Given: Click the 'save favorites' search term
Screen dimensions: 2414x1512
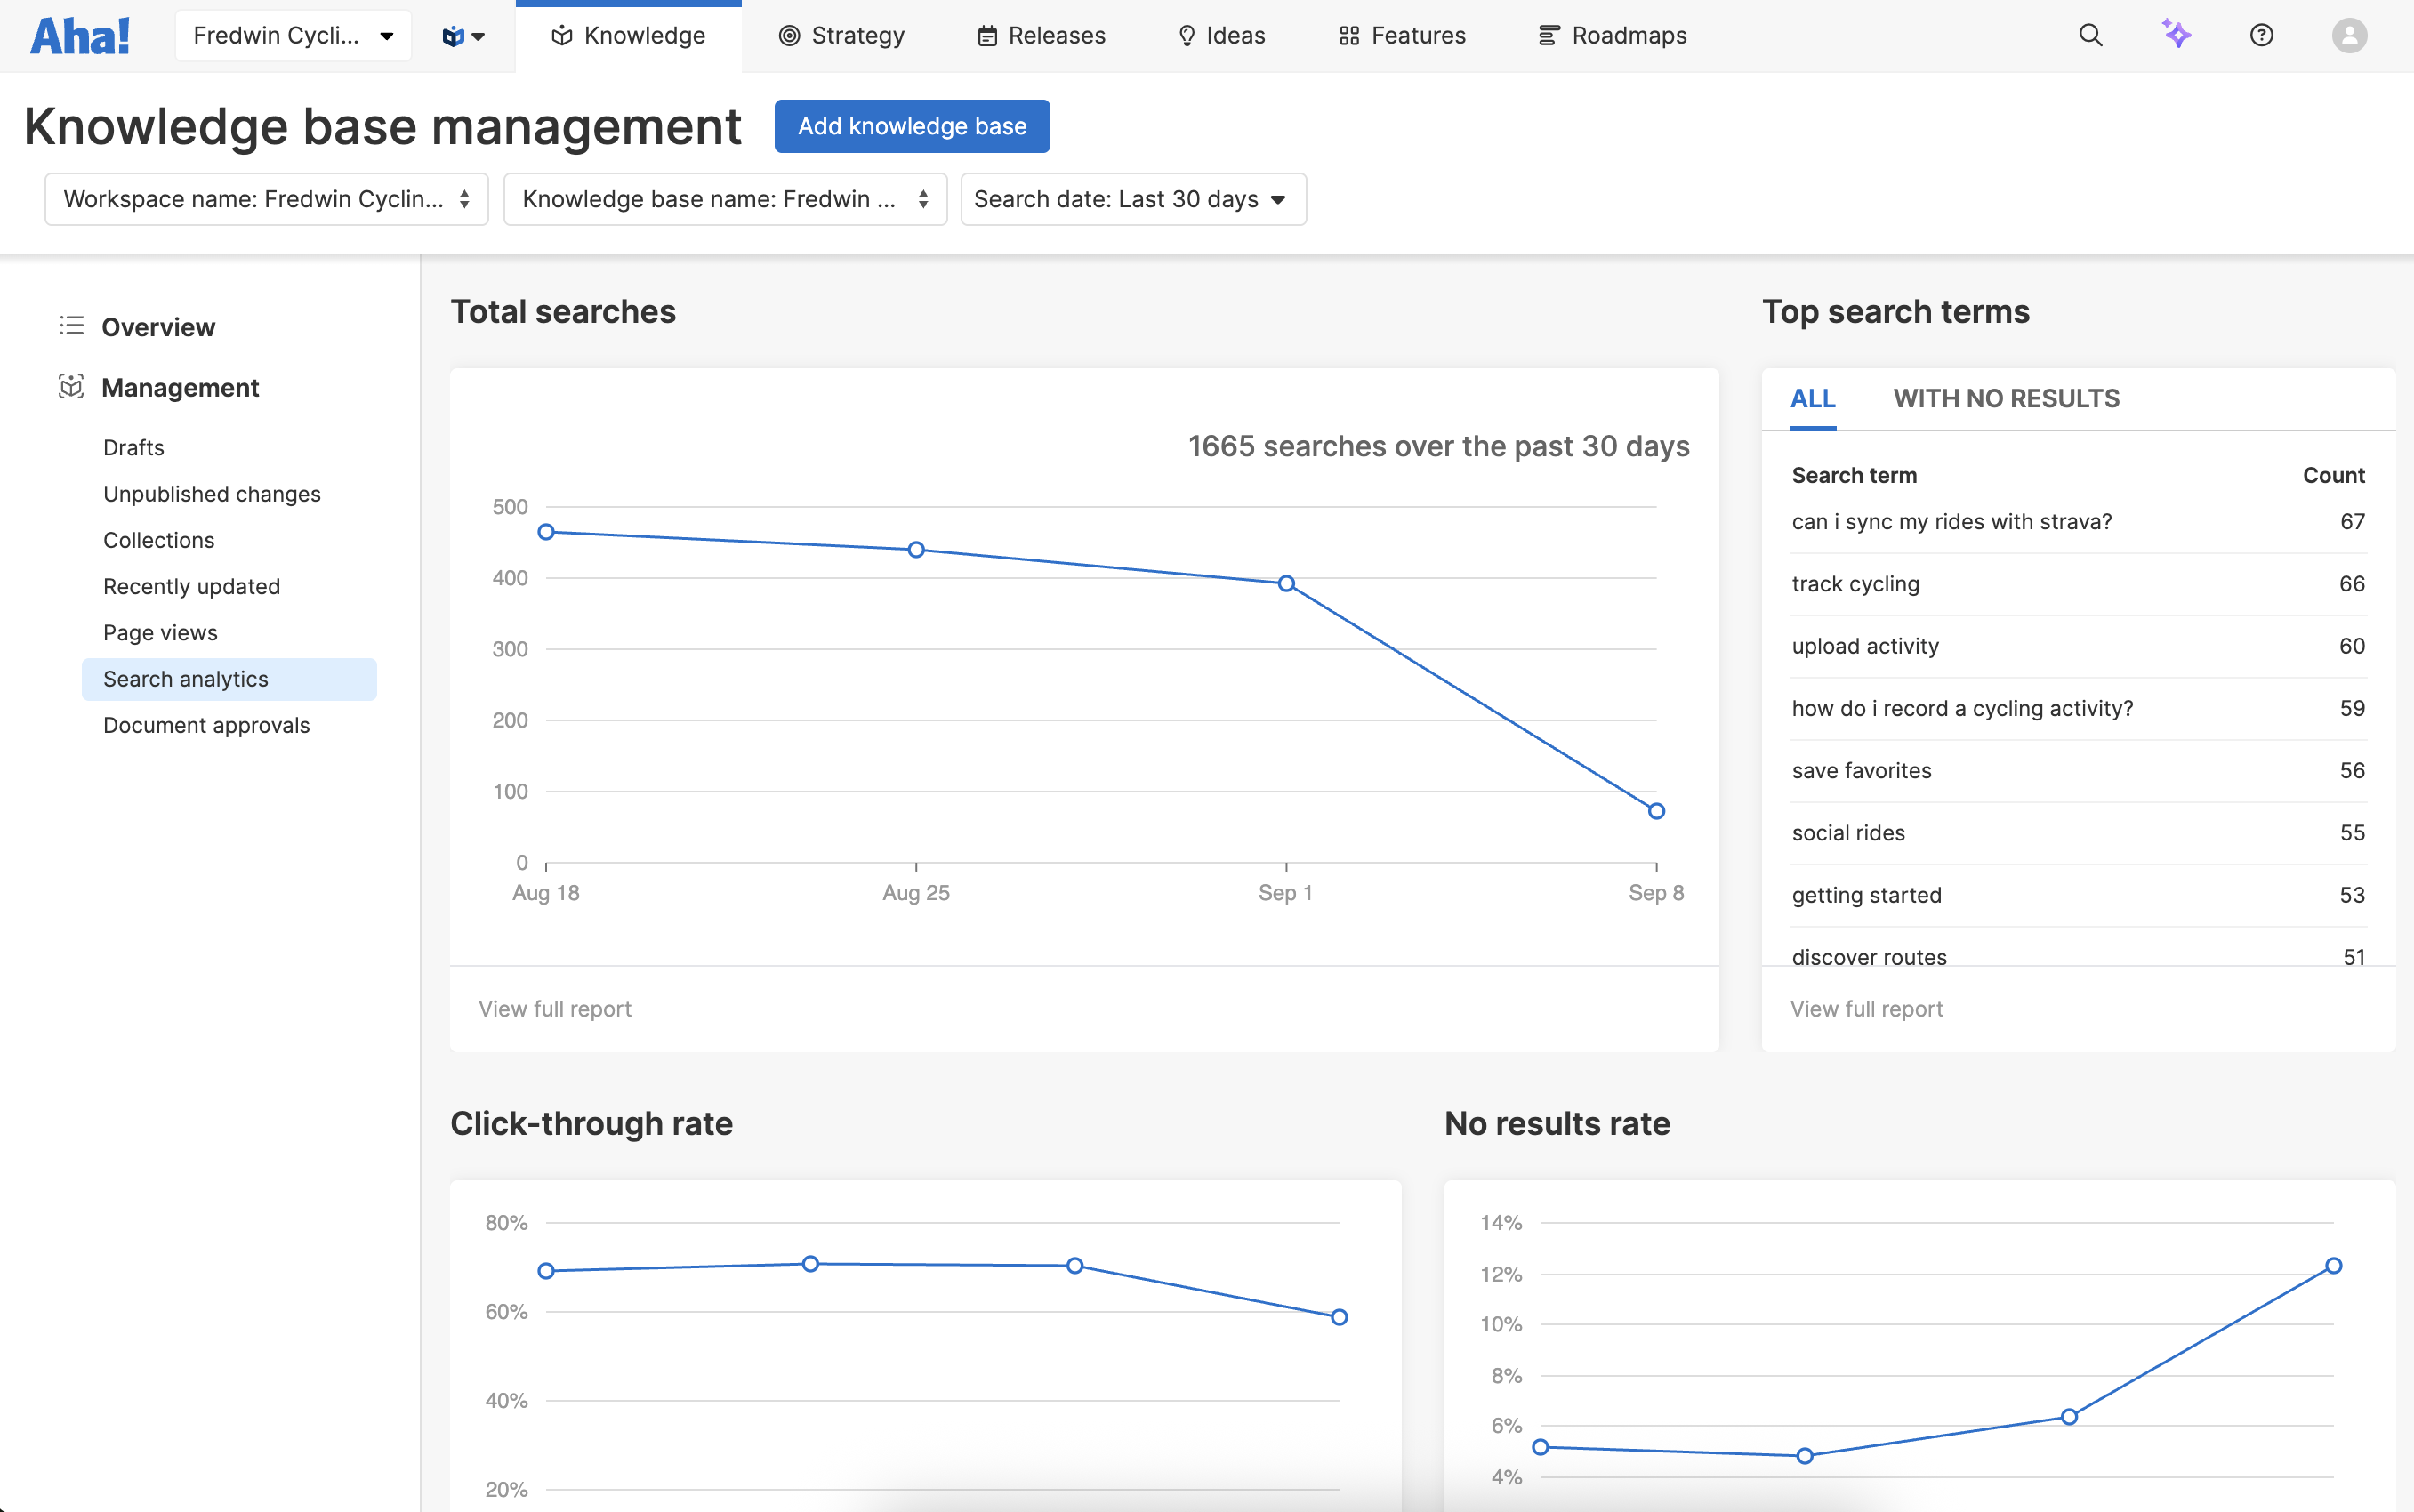Looking at the screenshot, I should [x=1861, y=771].
